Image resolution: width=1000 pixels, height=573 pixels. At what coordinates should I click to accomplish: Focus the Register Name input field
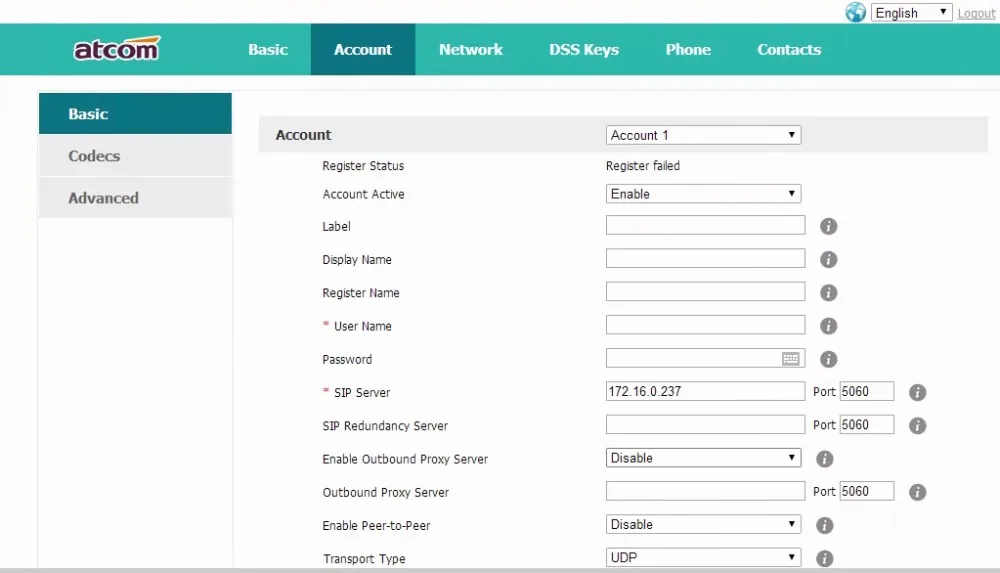click(705, 292)
